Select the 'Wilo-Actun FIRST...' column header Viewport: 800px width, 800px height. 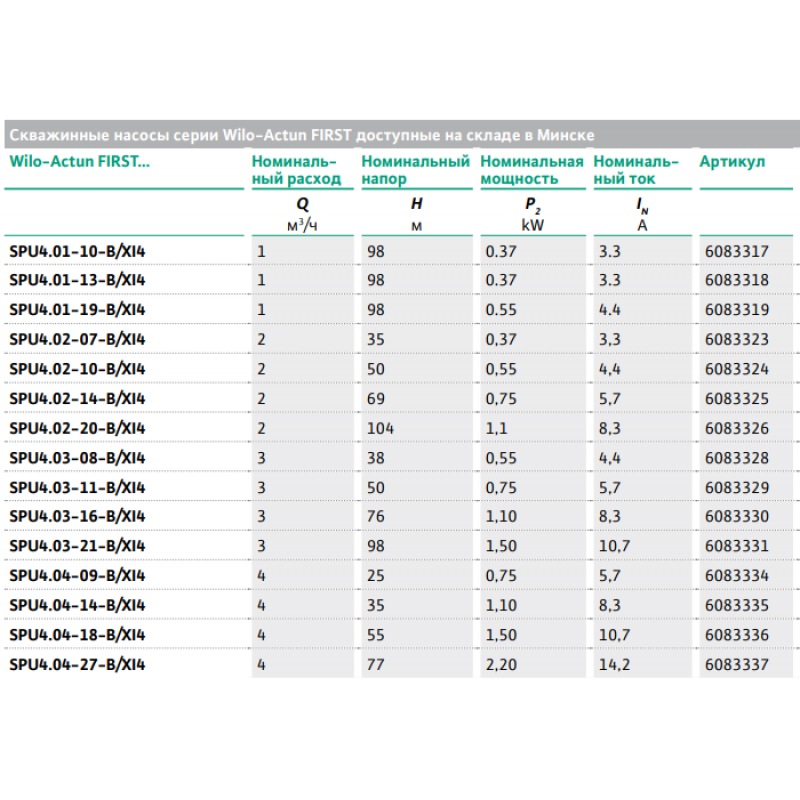[80, 161]
